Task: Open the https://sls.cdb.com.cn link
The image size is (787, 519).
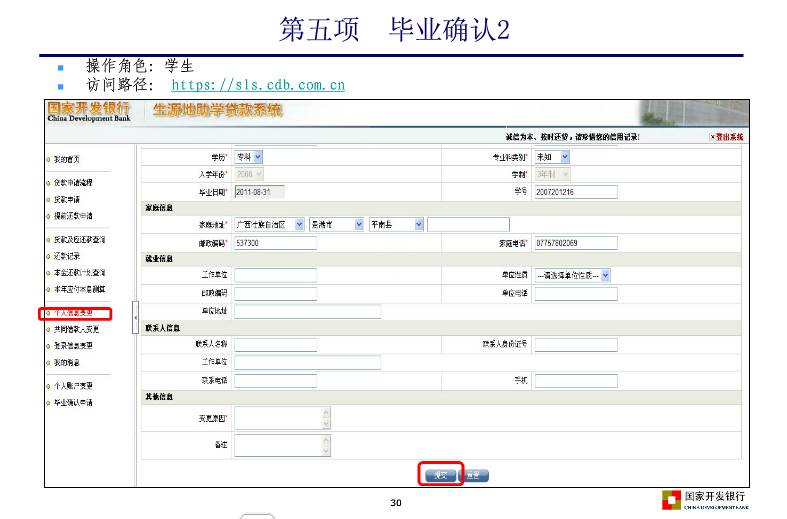Action: click(x=258, y=85)
